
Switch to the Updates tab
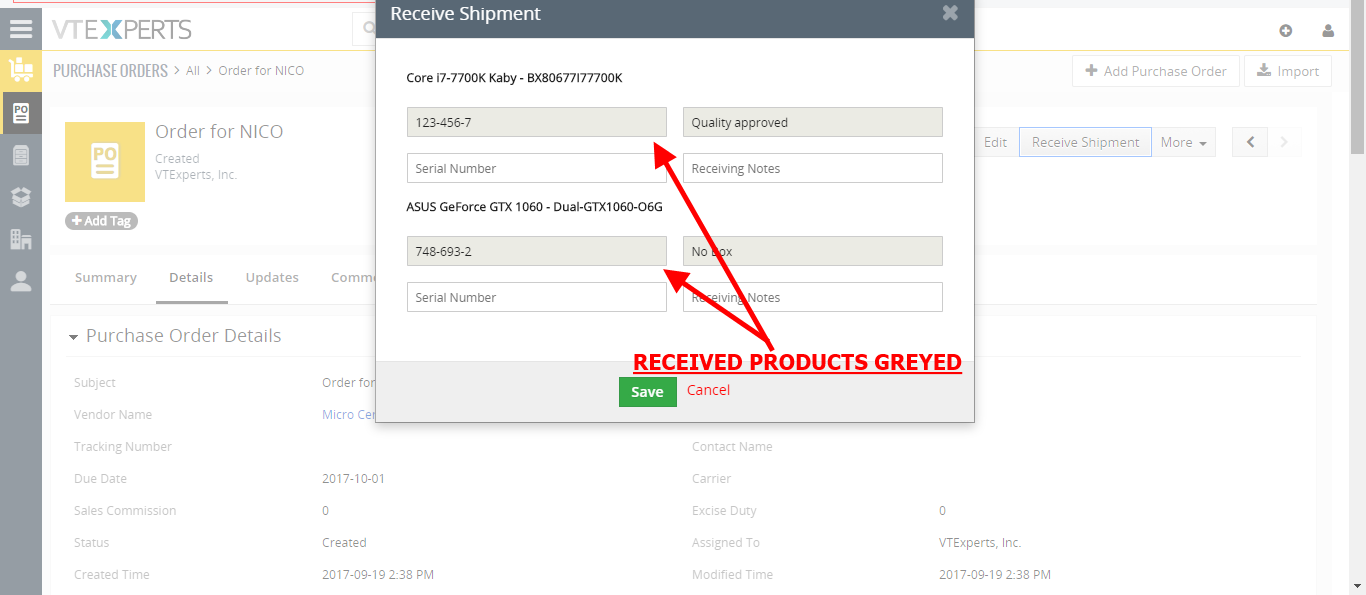[272, 277]
